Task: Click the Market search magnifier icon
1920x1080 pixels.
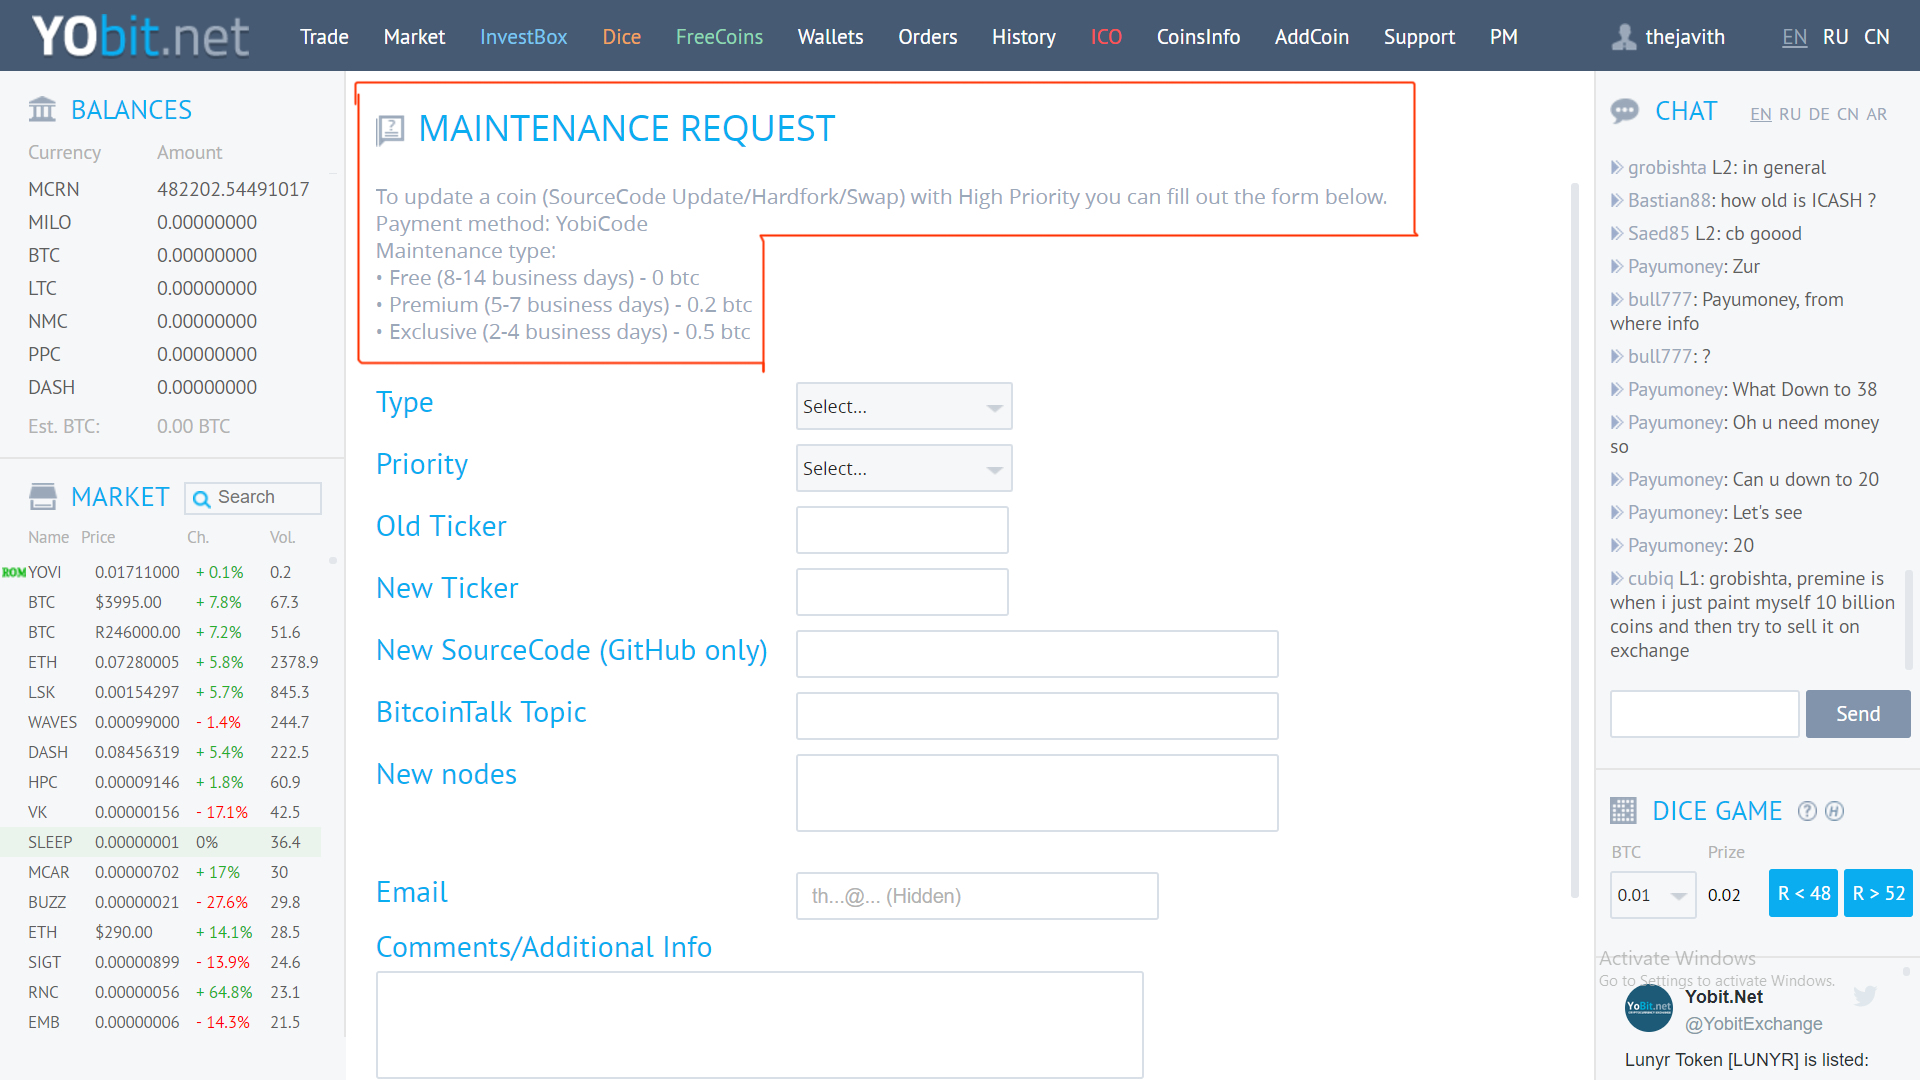Action: click(x=201, y=498)
